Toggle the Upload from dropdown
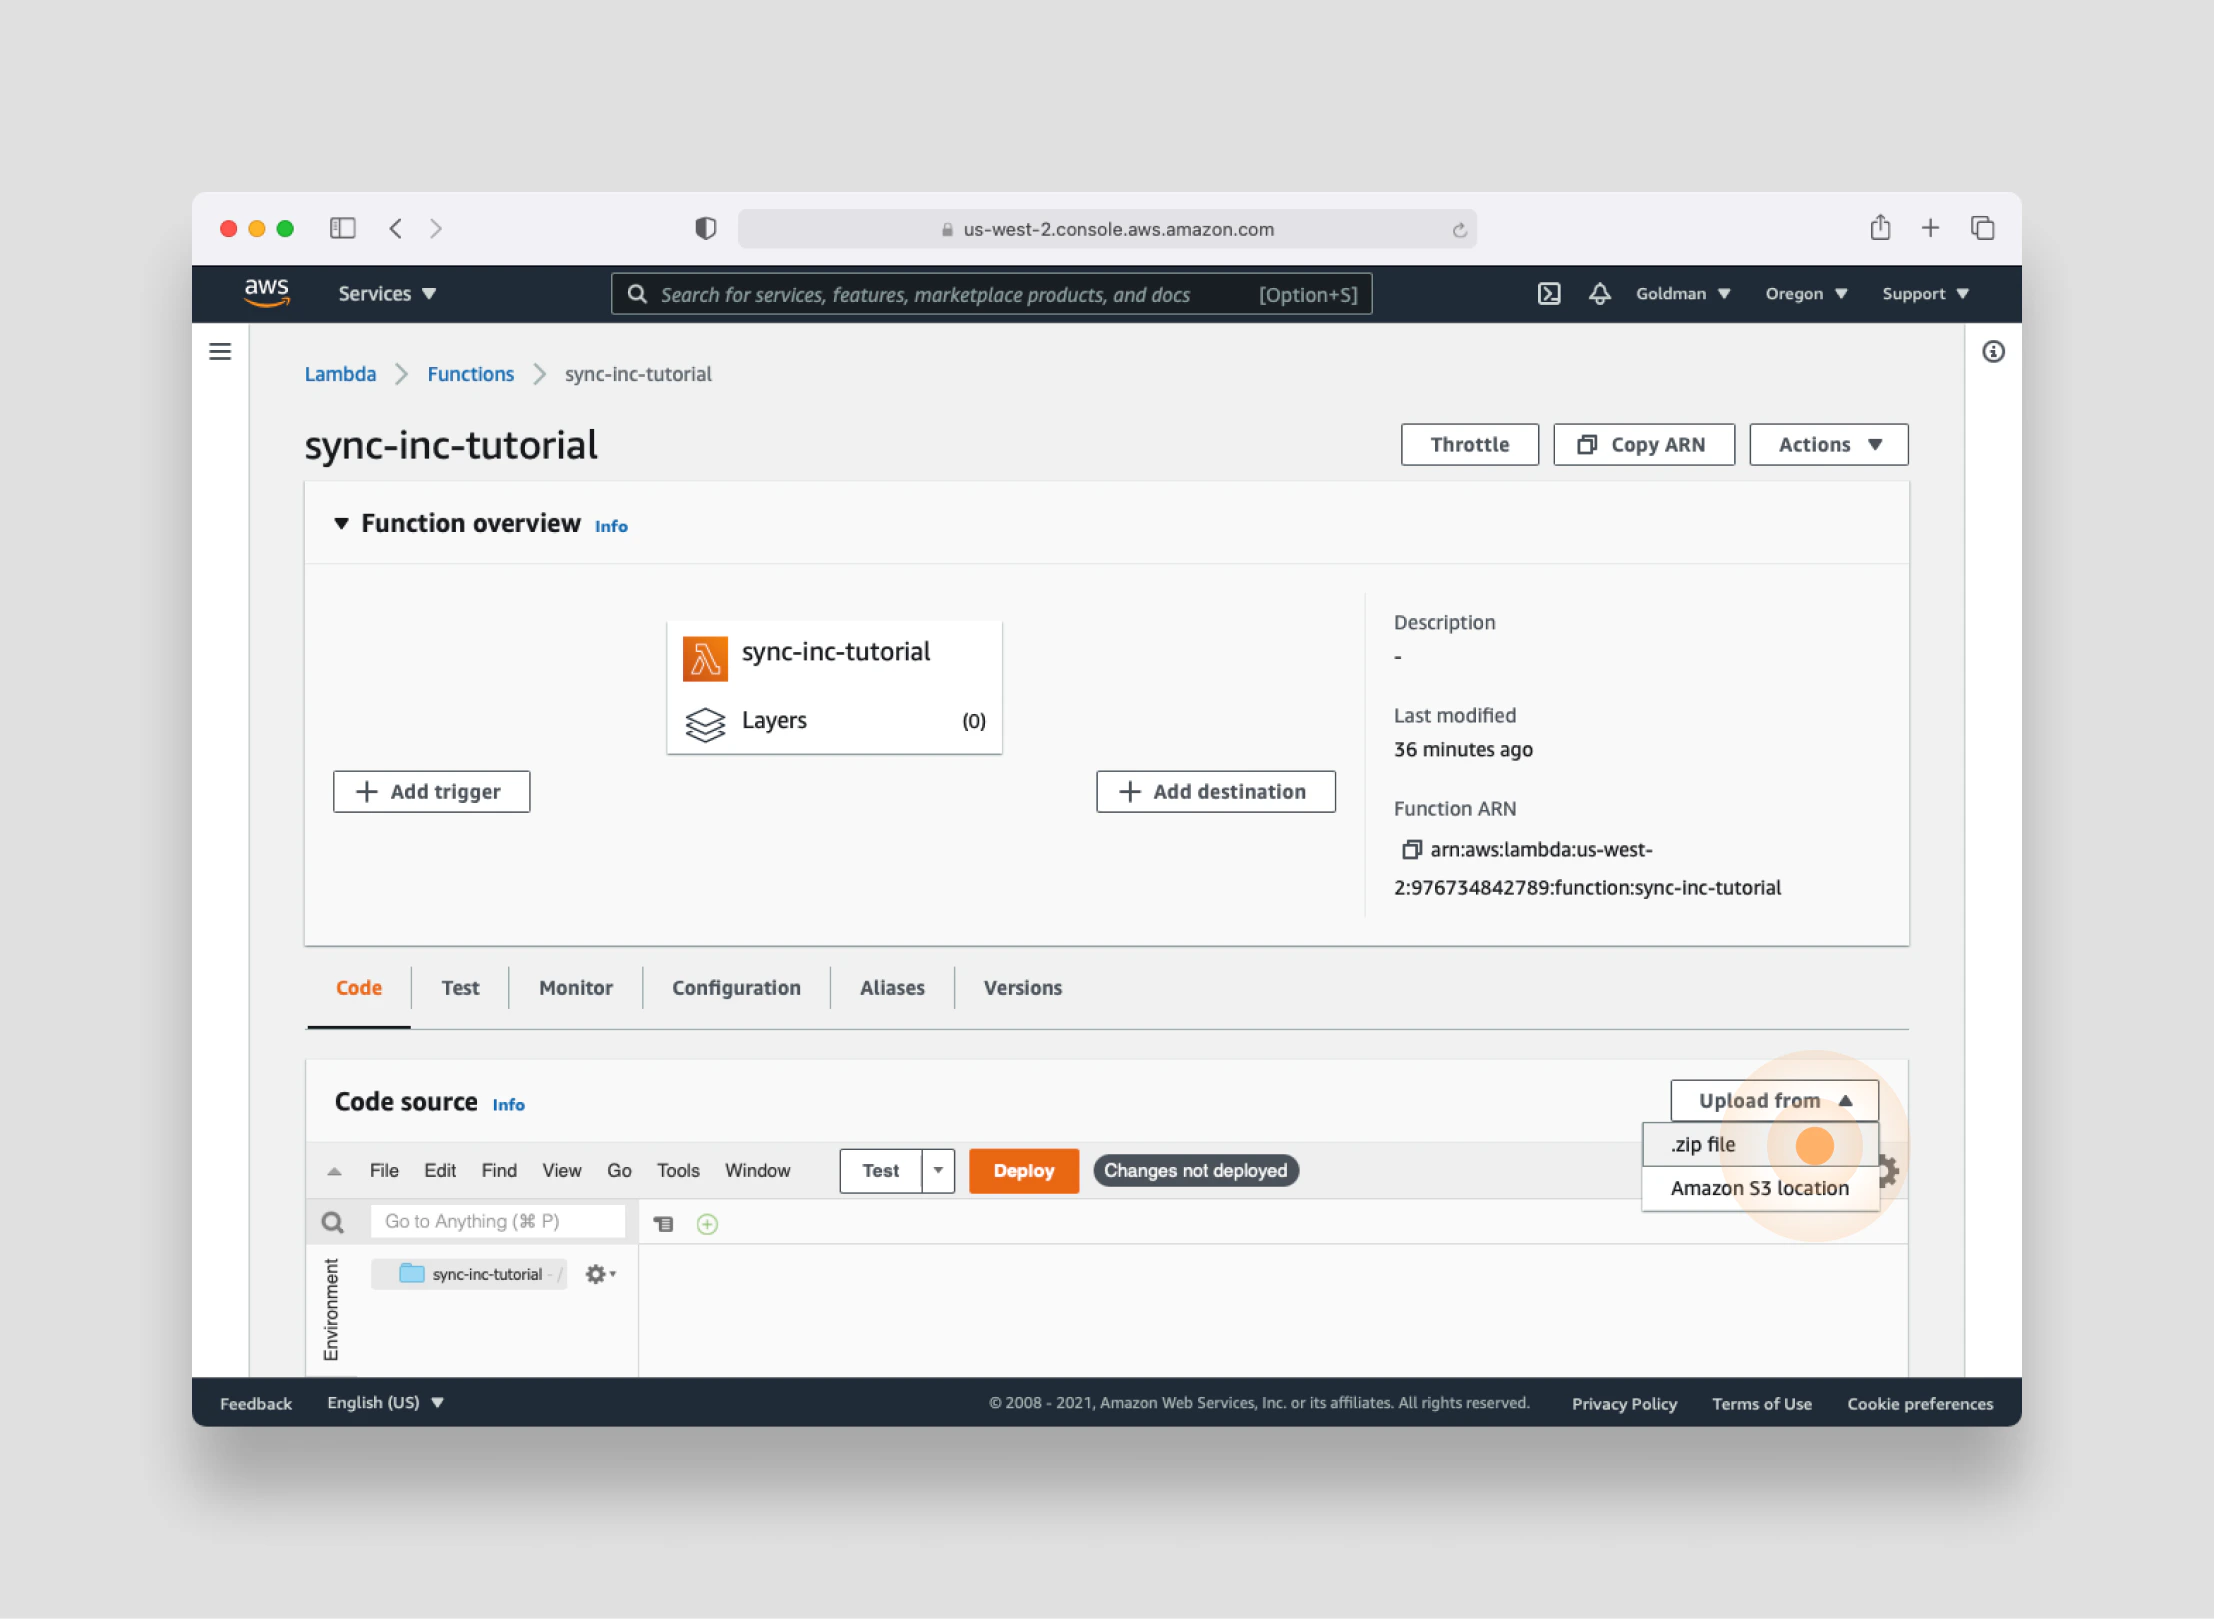 [x=1774, y=1101]
